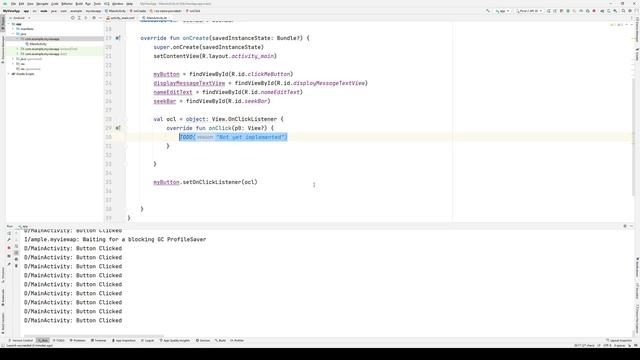Open the Build menu in menu bar
640x360 pixels.
tap(79, 4)
